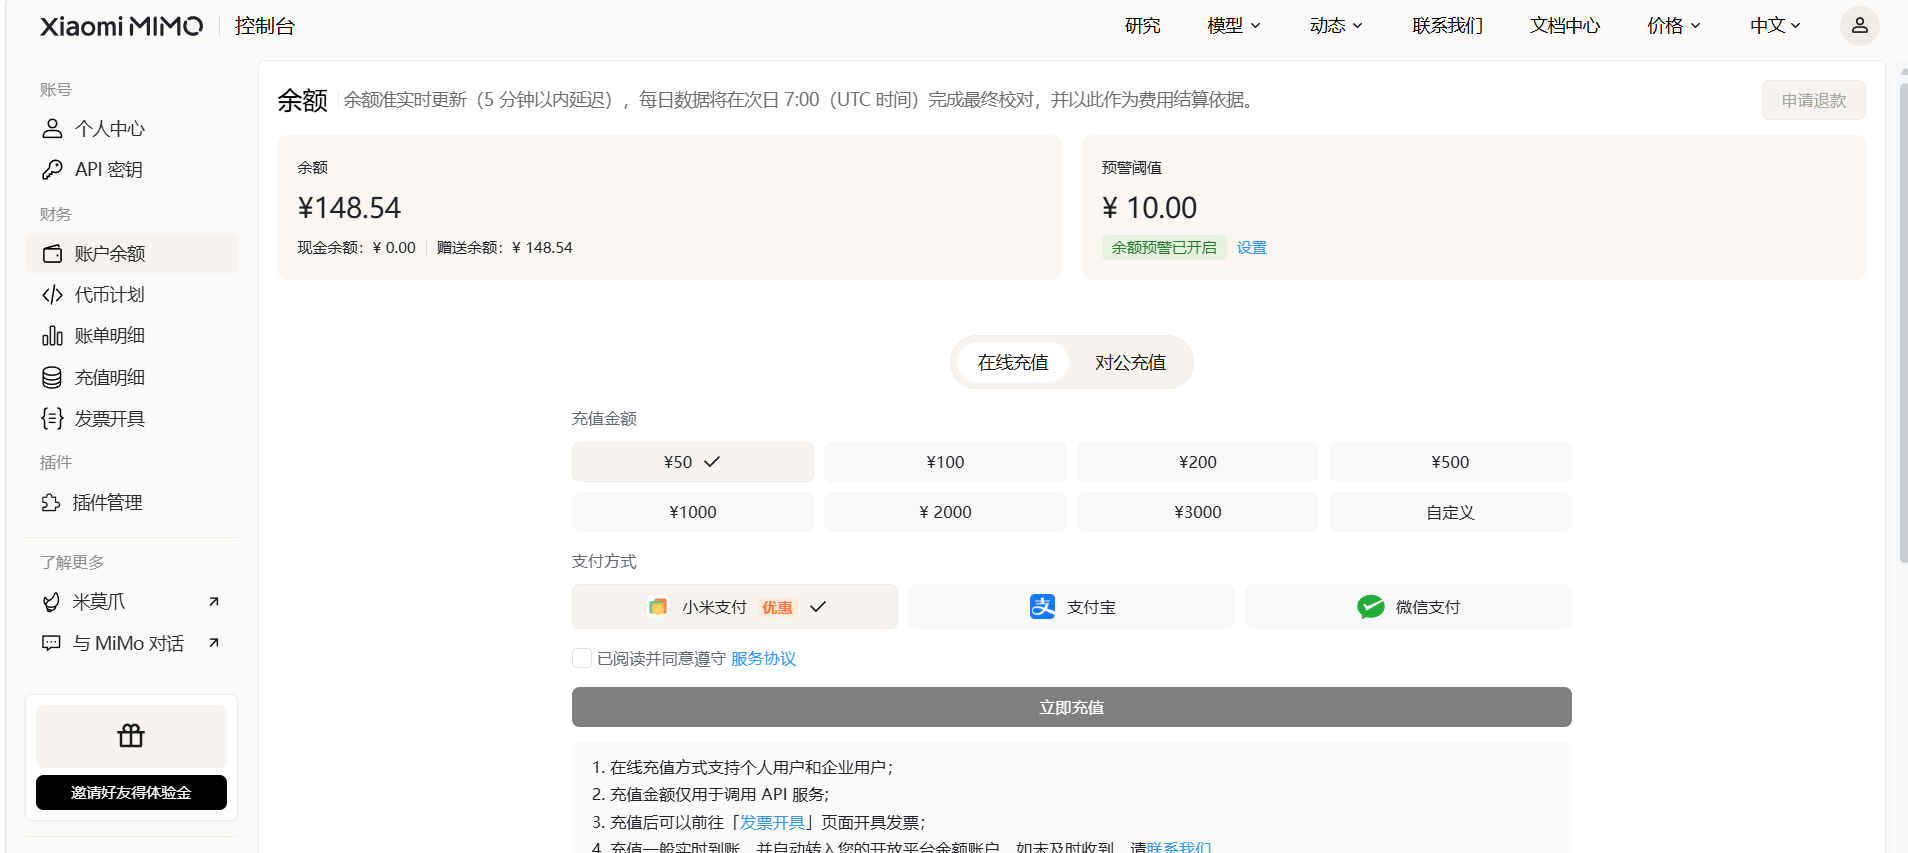
Task: Open the 研究 nav item
Action: pos(1142,26)
